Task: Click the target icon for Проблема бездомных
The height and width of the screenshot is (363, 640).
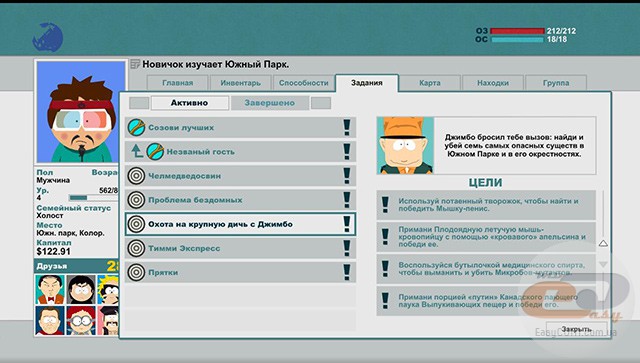Action: [136, 200]
